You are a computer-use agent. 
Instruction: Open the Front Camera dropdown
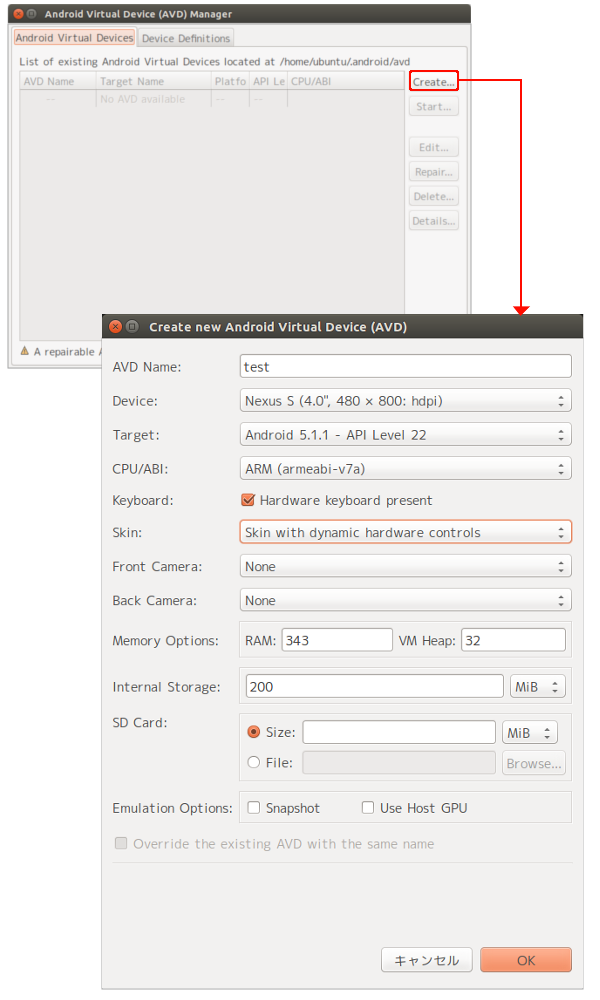(x=406, y=566)
